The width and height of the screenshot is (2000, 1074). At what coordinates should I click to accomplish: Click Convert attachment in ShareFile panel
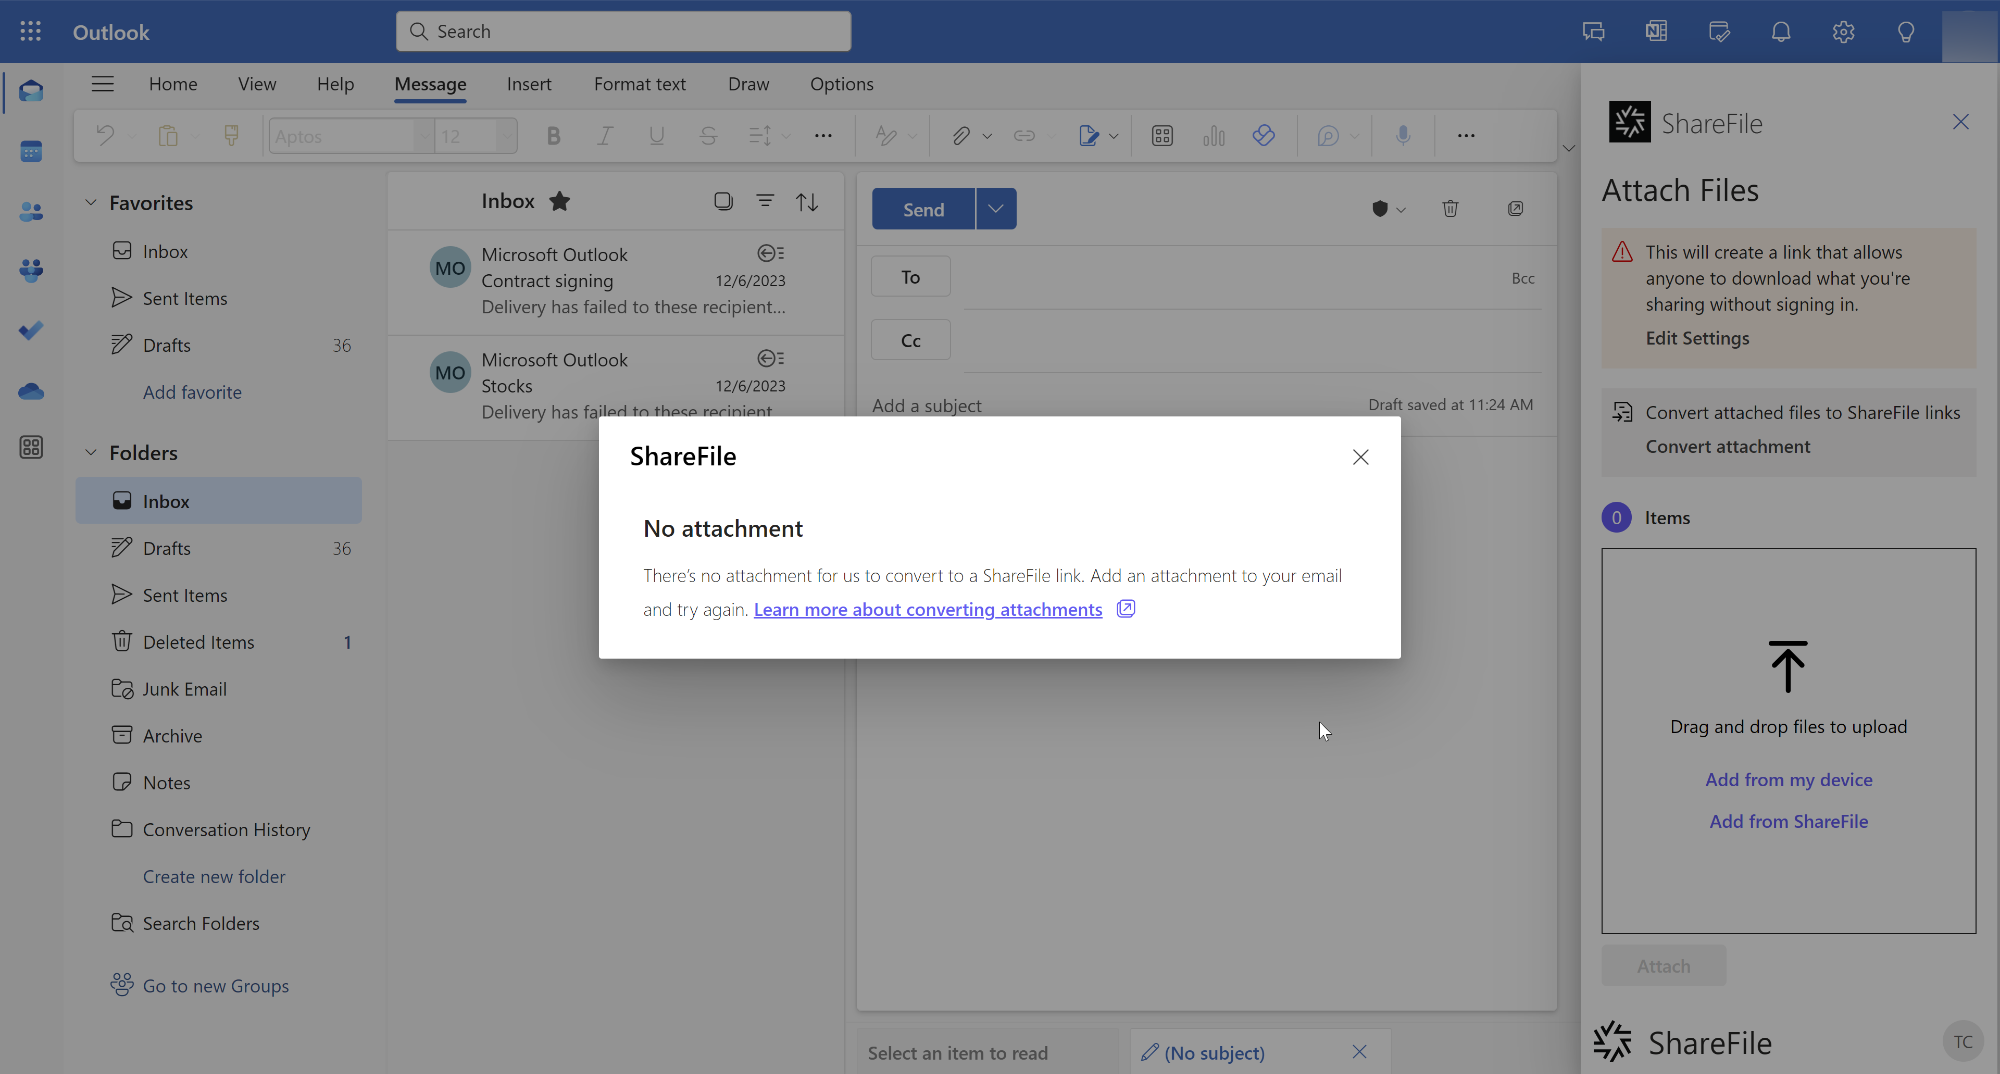pos(1727,447)
